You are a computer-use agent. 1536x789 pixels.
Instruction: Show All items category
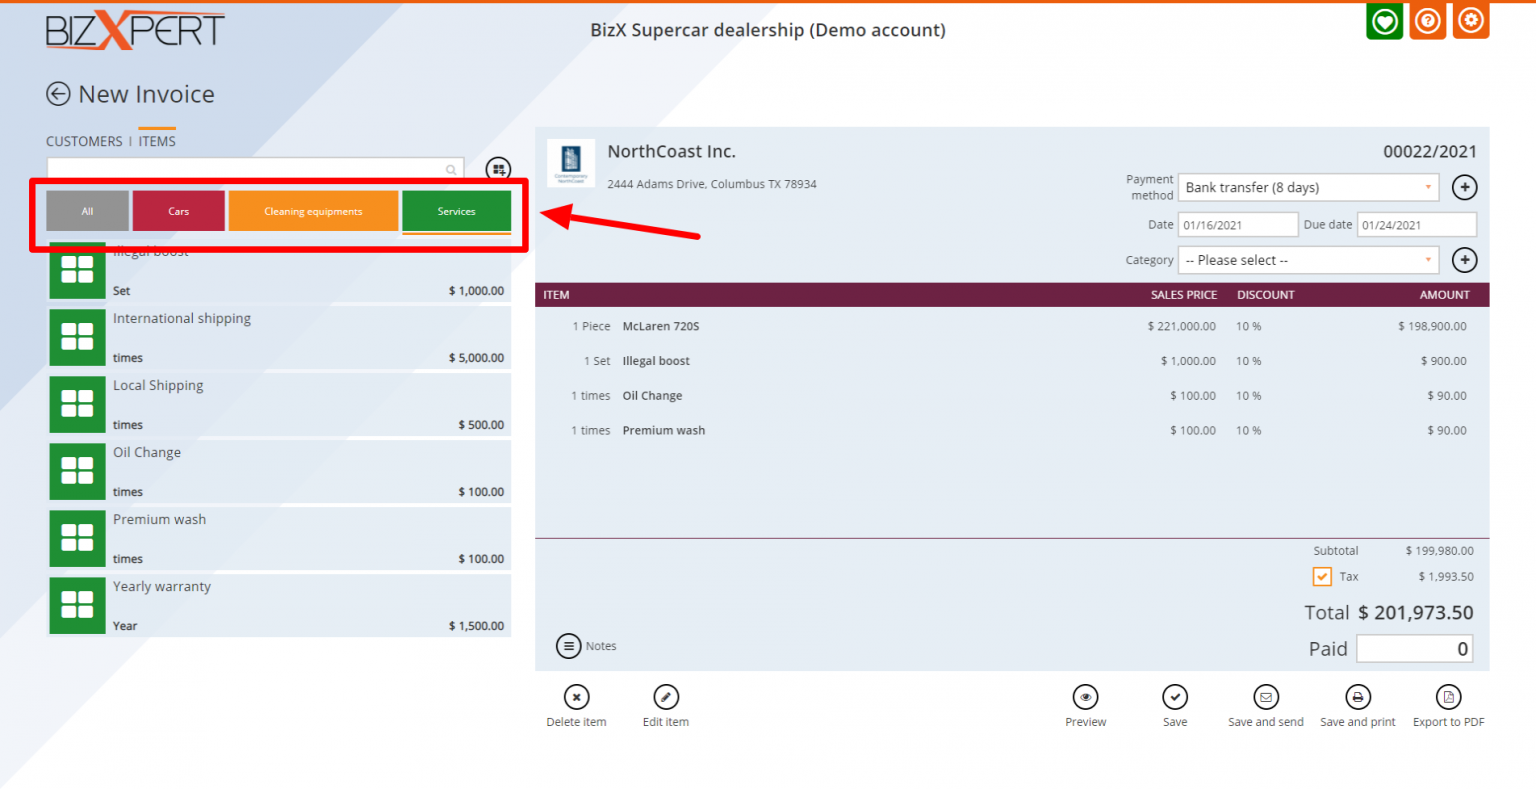click(x=87, y=211)
